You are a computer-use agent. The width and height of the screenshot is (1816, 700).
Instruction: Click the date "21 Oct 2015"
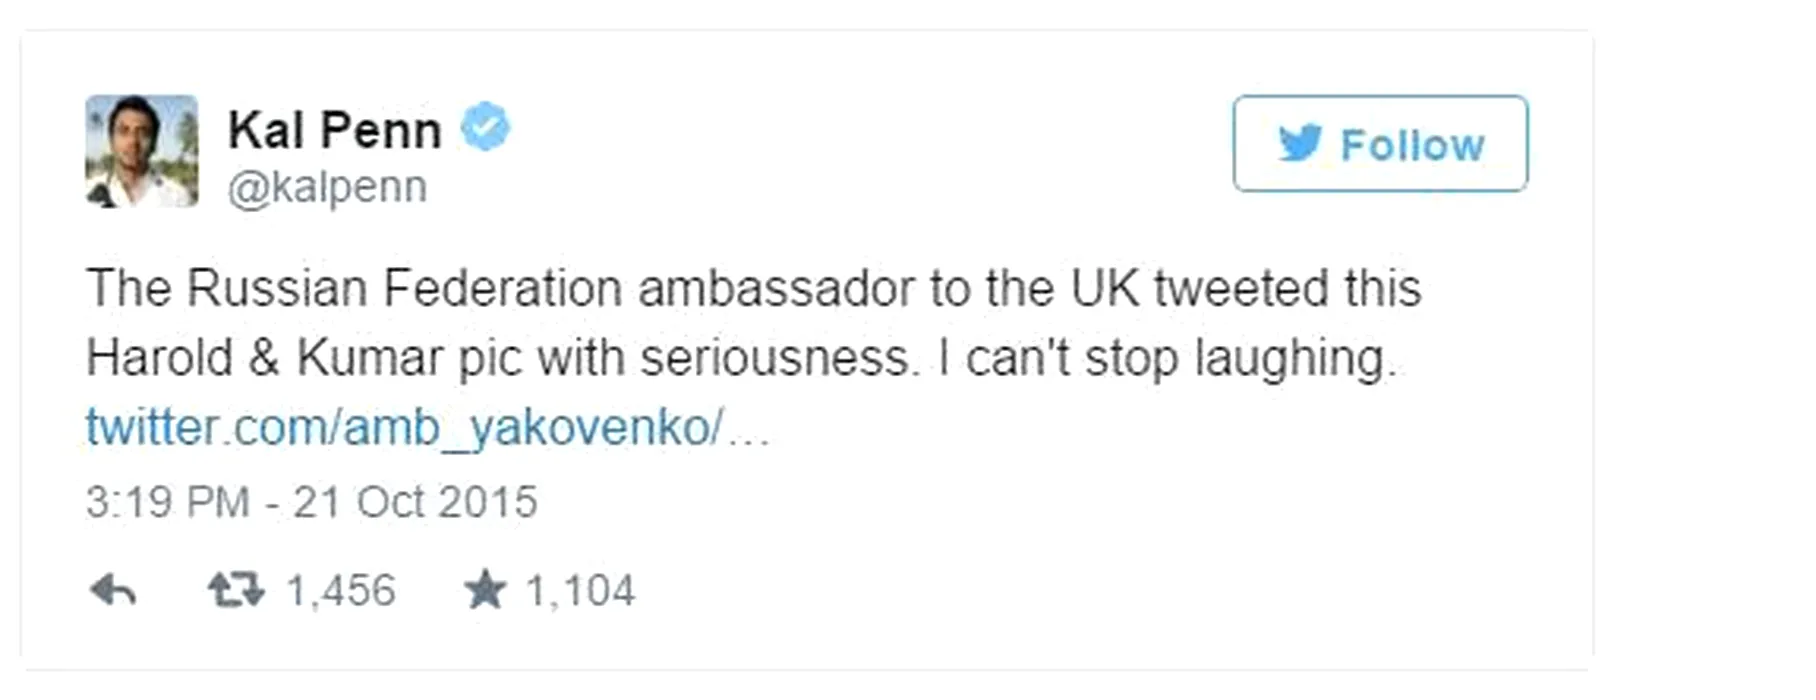point(415,502)
